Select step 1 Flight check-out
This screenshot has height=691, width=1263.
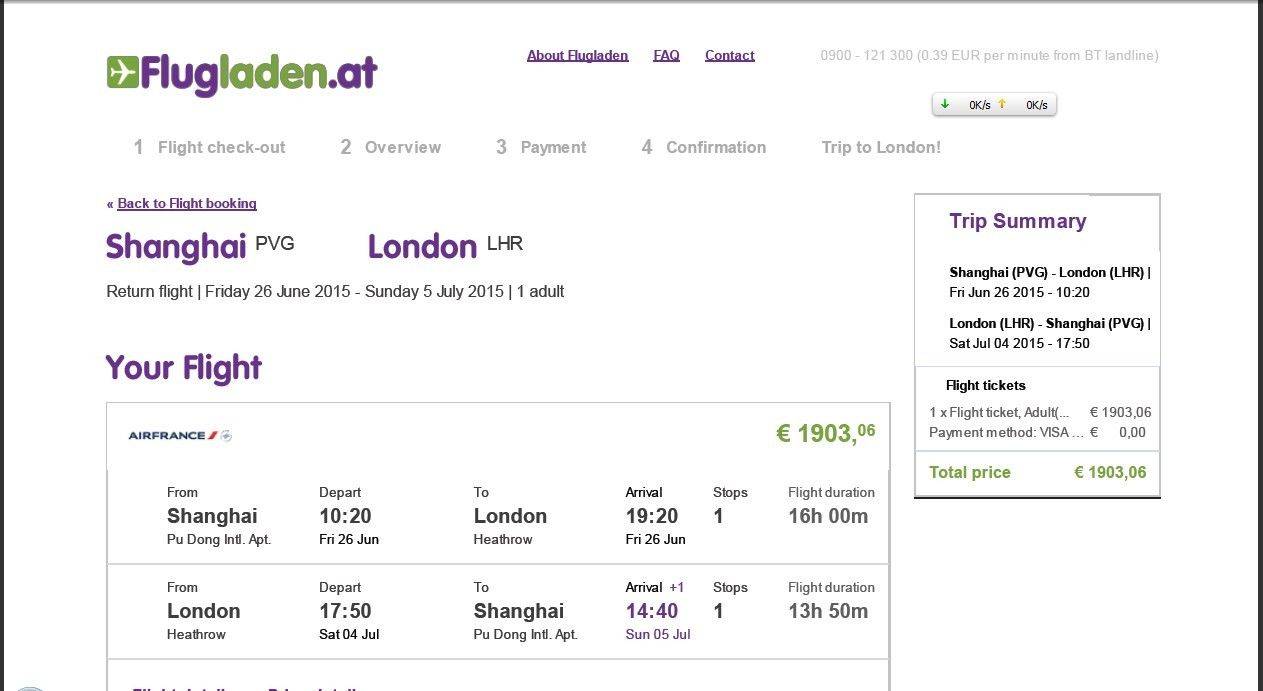pyautogui.click(x=210, y=147)
